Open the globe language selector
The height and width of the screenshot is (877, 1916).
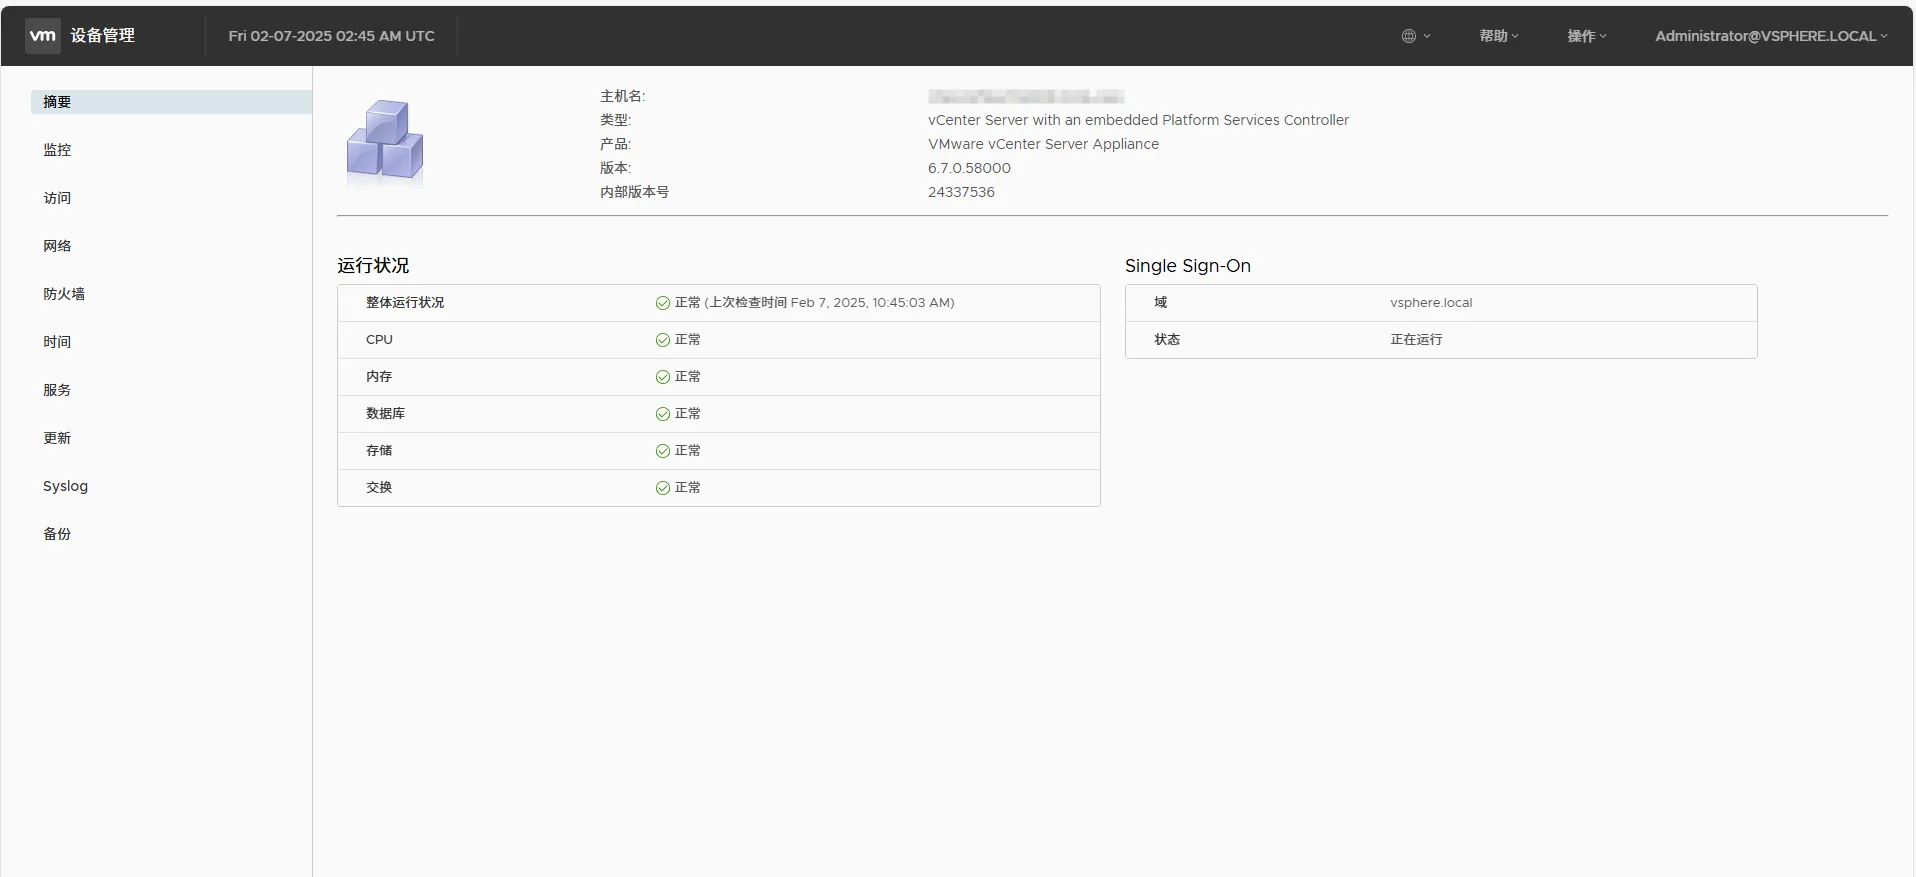click(1415, 36)
